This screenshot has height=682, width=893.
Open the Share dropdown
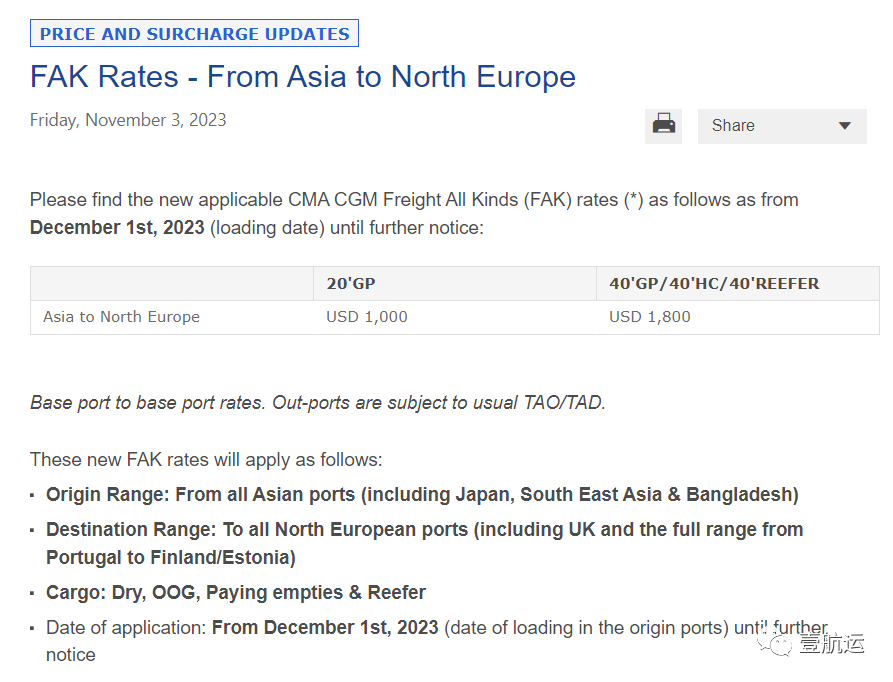click(x=782, y=126)
